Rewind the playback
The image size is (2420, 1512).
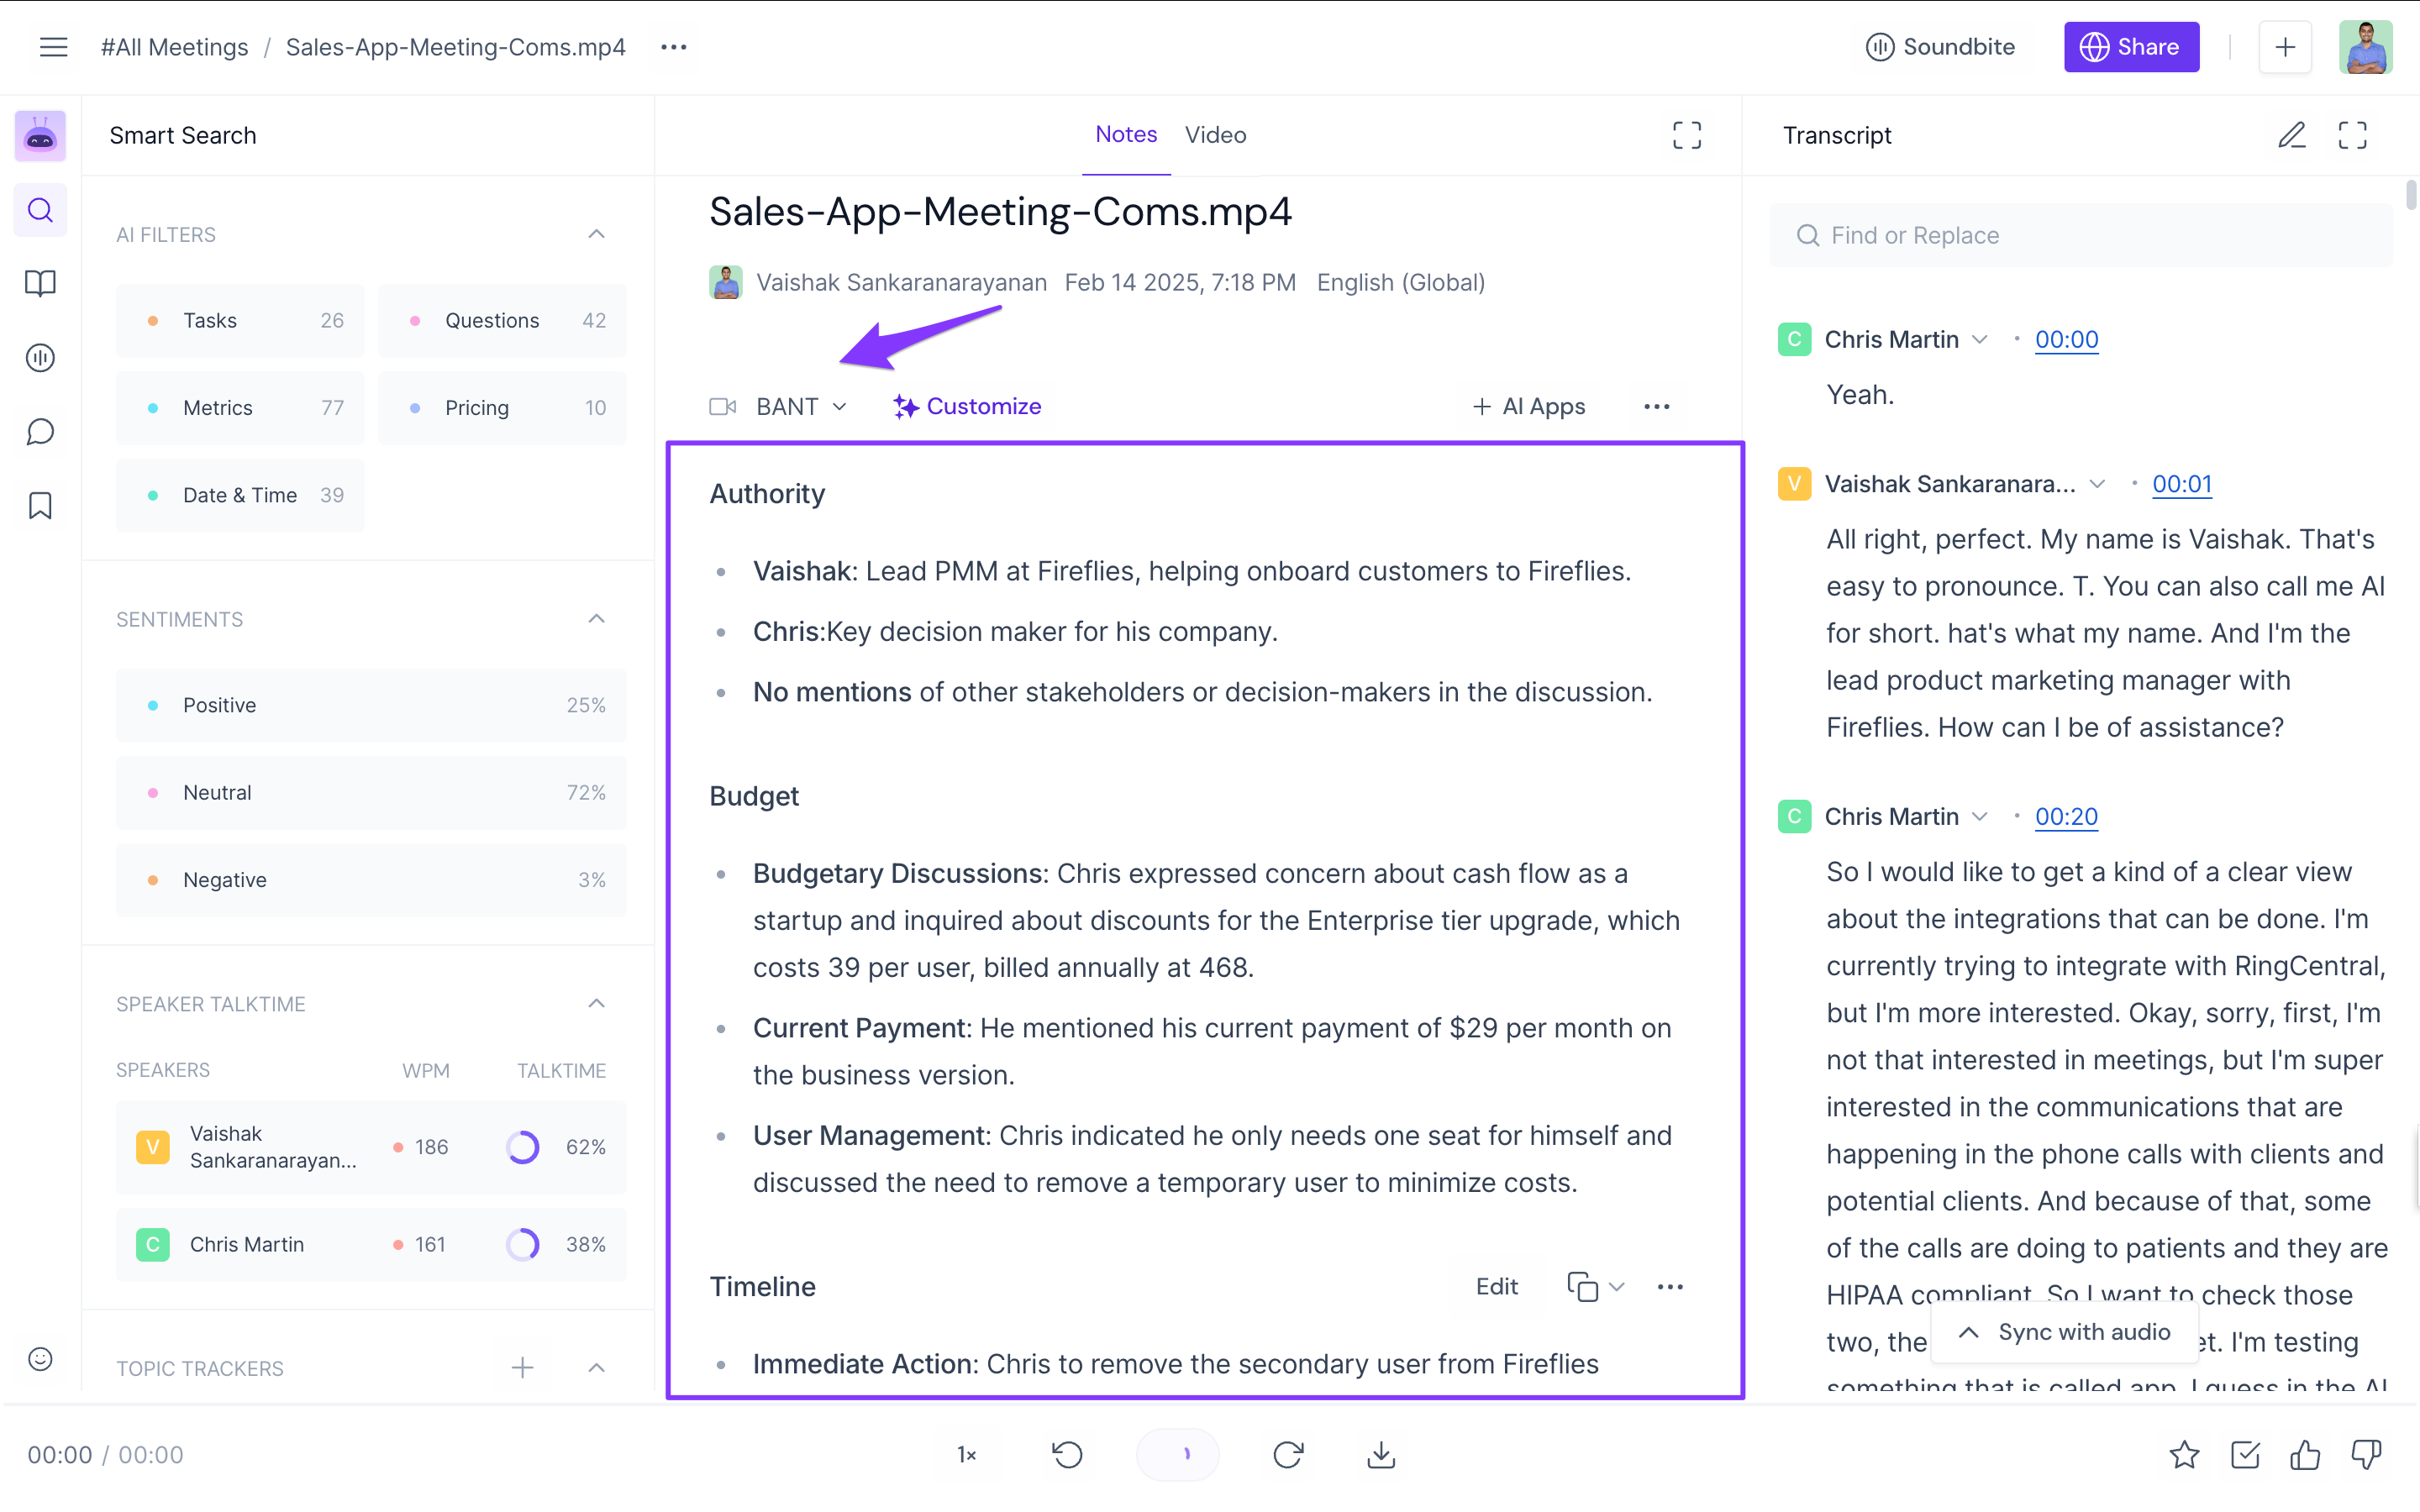1068,1455
